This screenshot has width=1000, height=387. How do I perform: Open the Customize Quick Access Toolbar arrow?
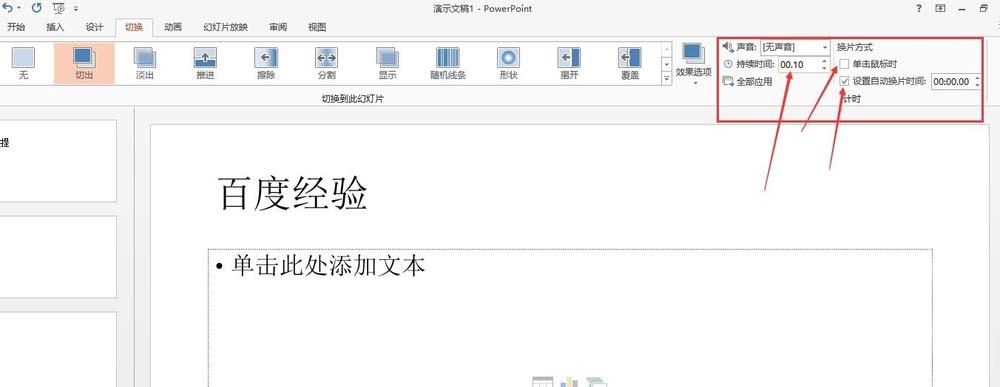coord(76,8)
